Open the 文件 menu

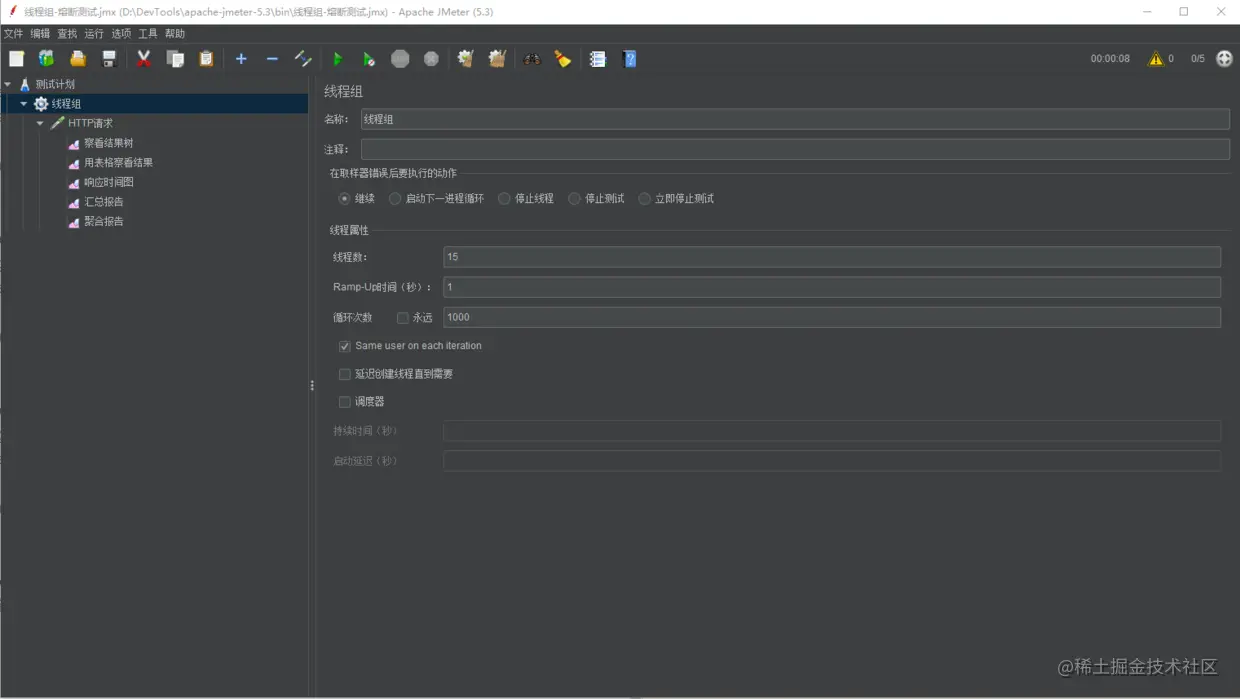click(x=13, y=34)
